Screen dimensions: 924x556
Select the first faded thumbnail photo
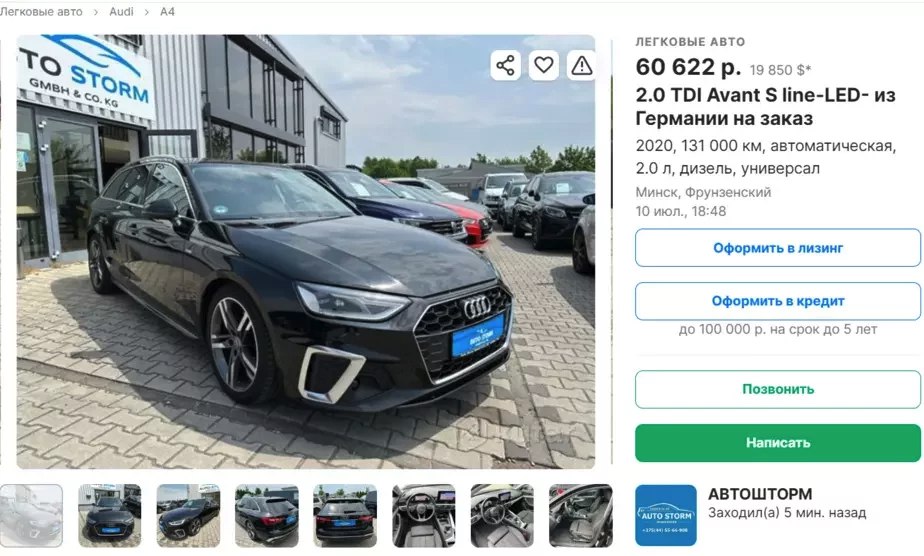point(31,516)
